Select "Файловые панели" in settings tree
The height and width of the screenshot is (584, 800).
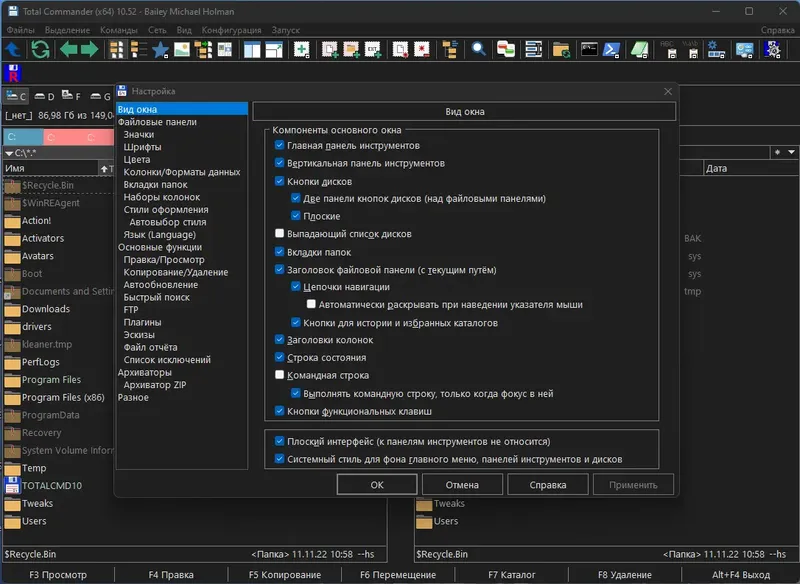pyautogui.click(x=157, y=122)
